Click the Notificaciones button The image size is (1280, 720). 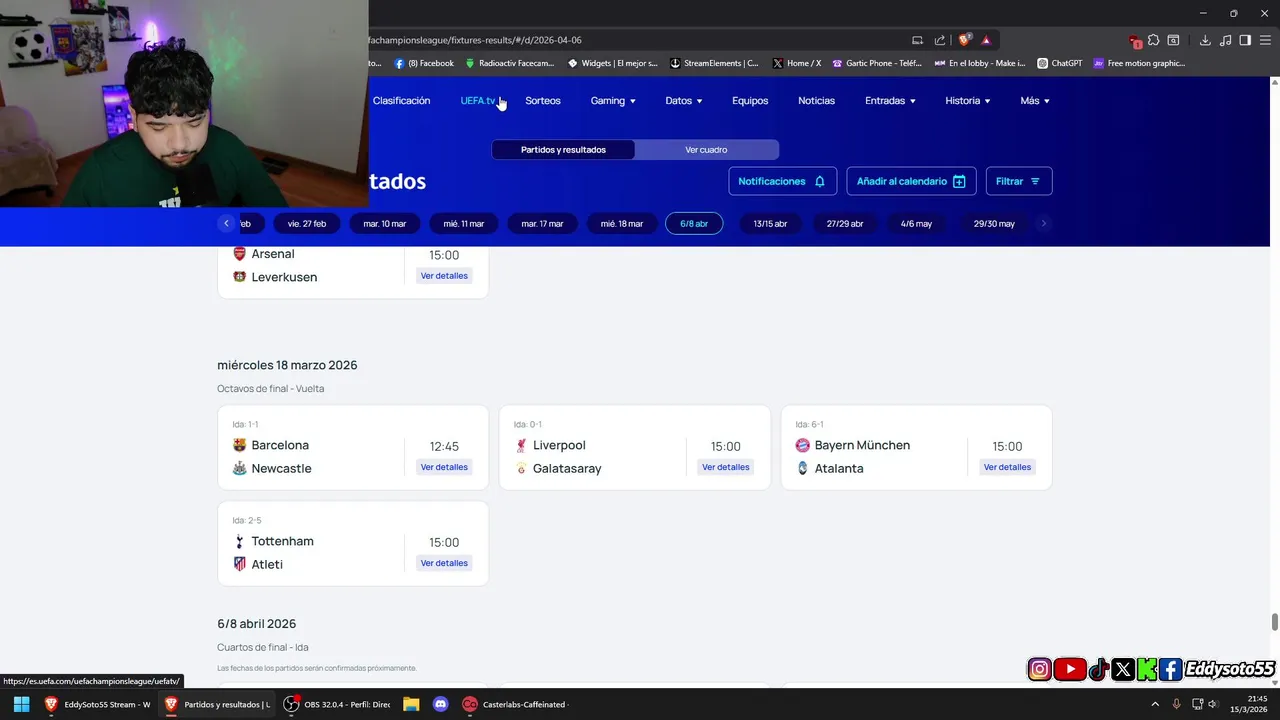pyautogui.click(x=782, y=181)
